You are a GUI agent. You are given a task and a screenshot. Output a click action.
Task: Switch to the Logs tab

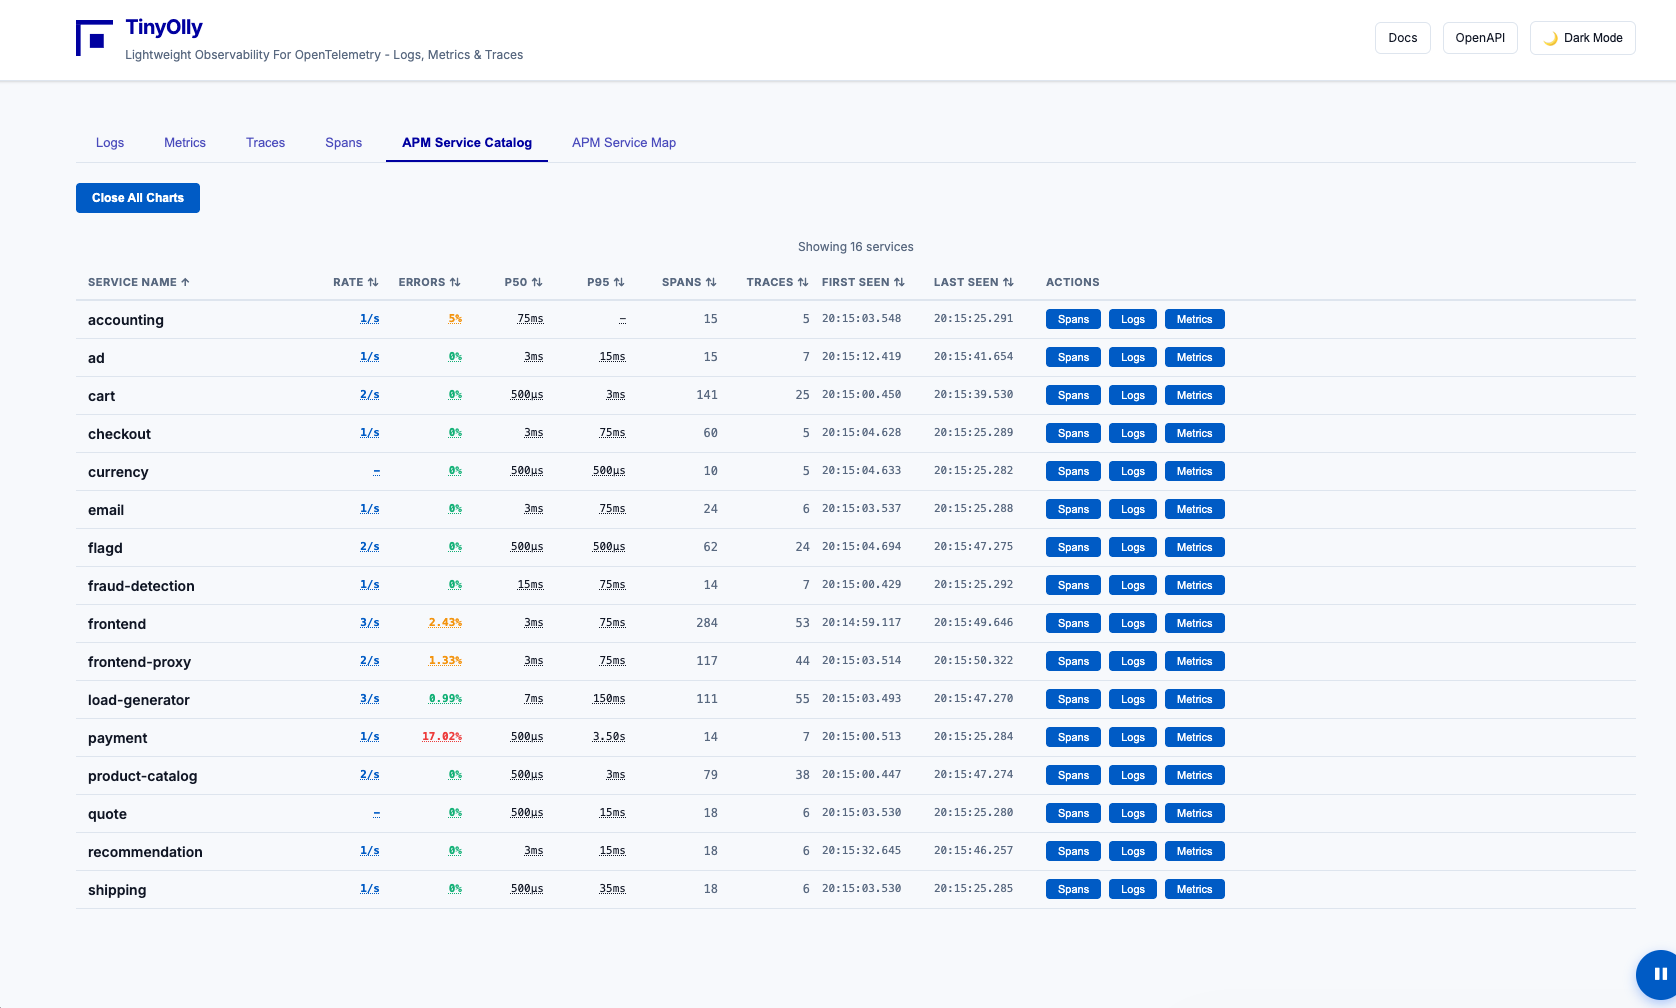point(110,143)
